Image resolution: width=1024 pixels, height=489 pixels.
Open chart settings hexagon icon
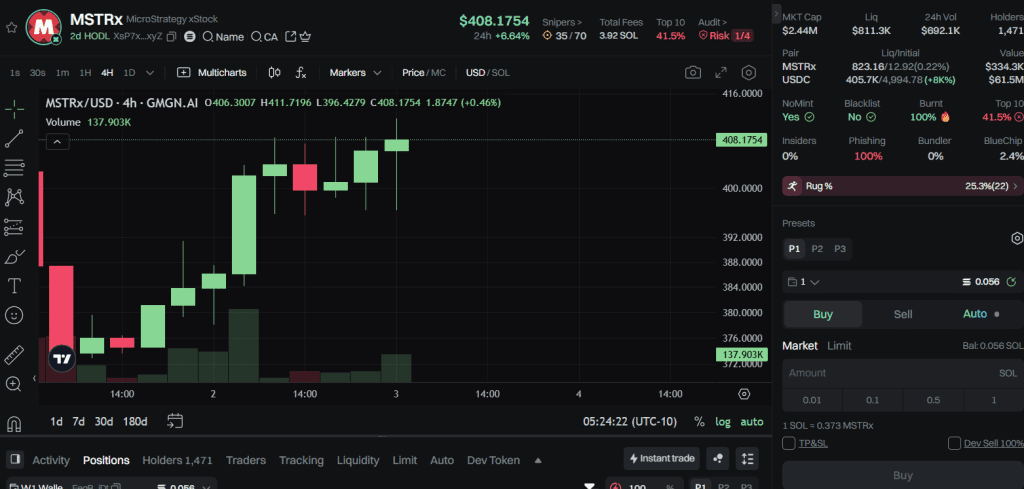click(749, 72)
